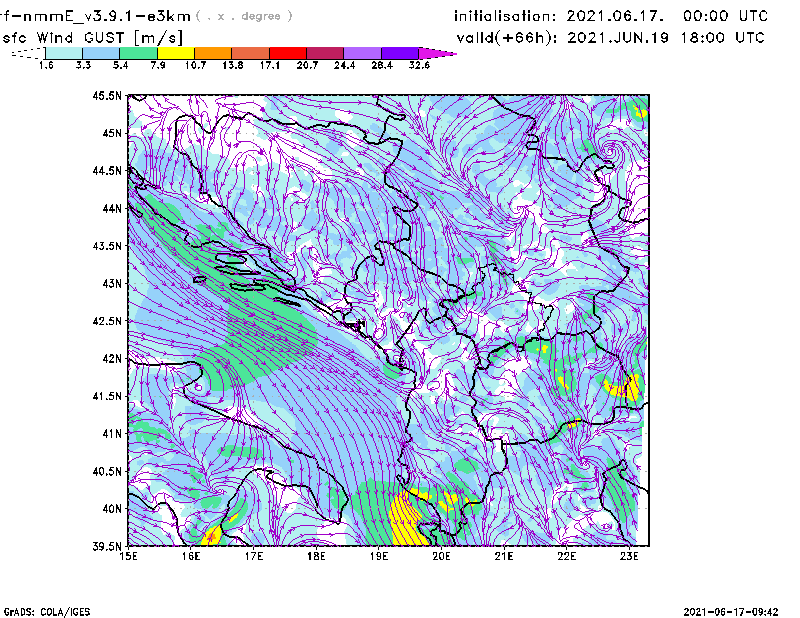Click the 21E longitude label
This screenshot has width=800, height=618.
tap(504, 556)
